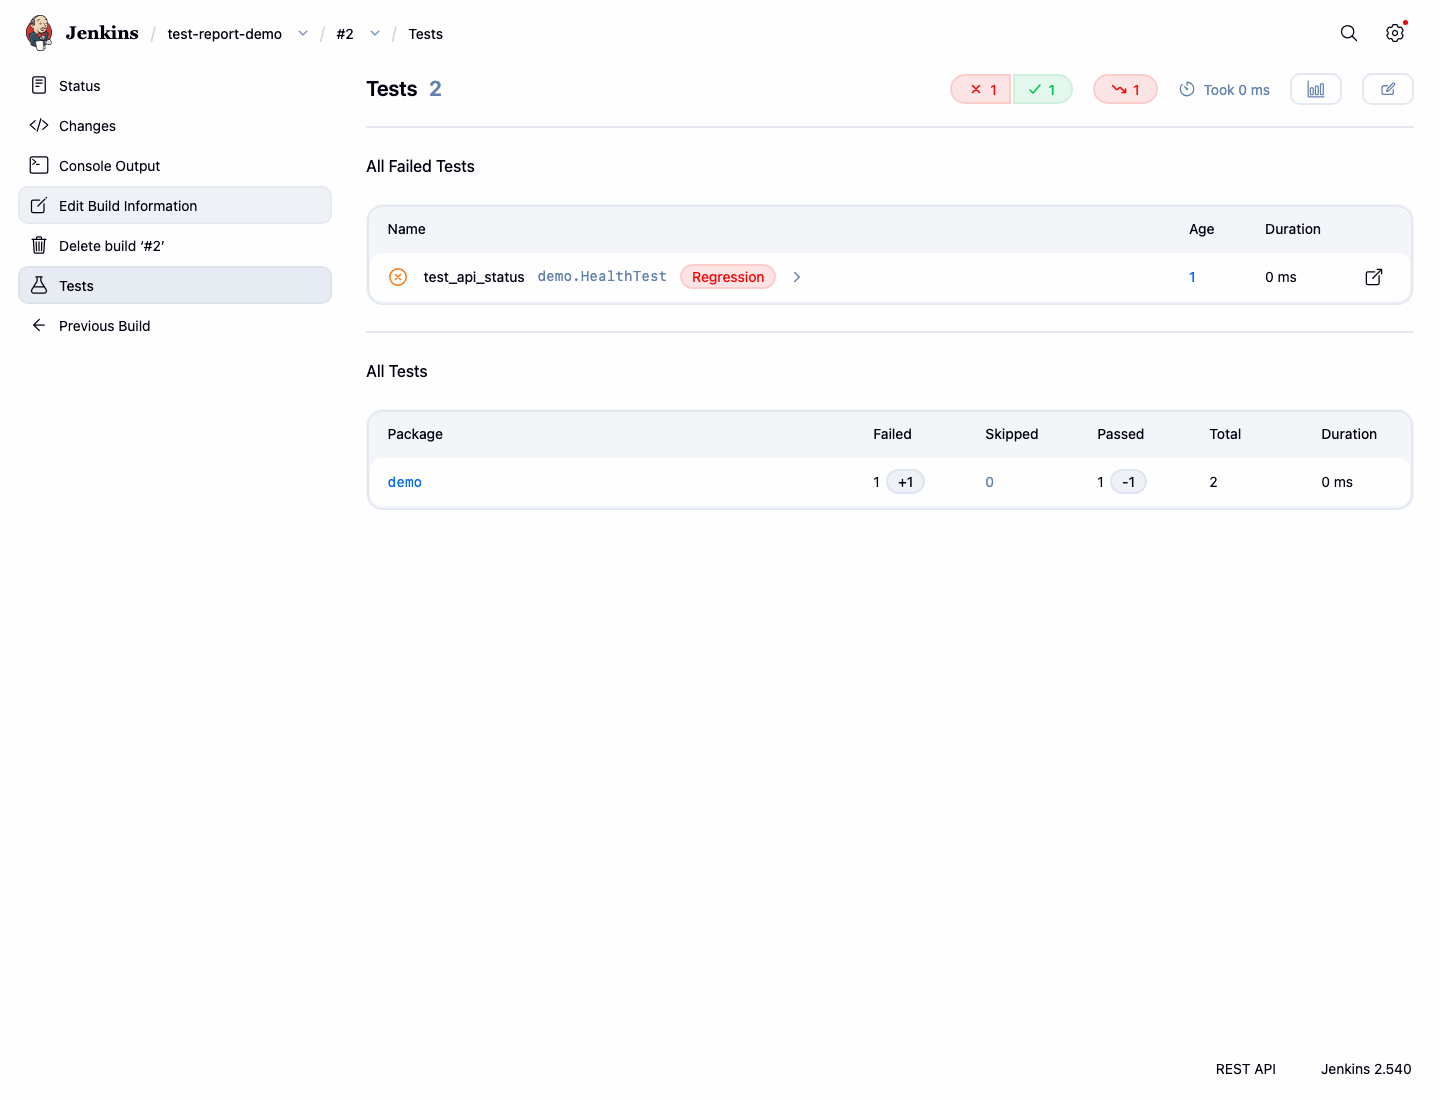Open test_api_status in new window icon
The image size is (1440, 1100).
point(1374,277)
